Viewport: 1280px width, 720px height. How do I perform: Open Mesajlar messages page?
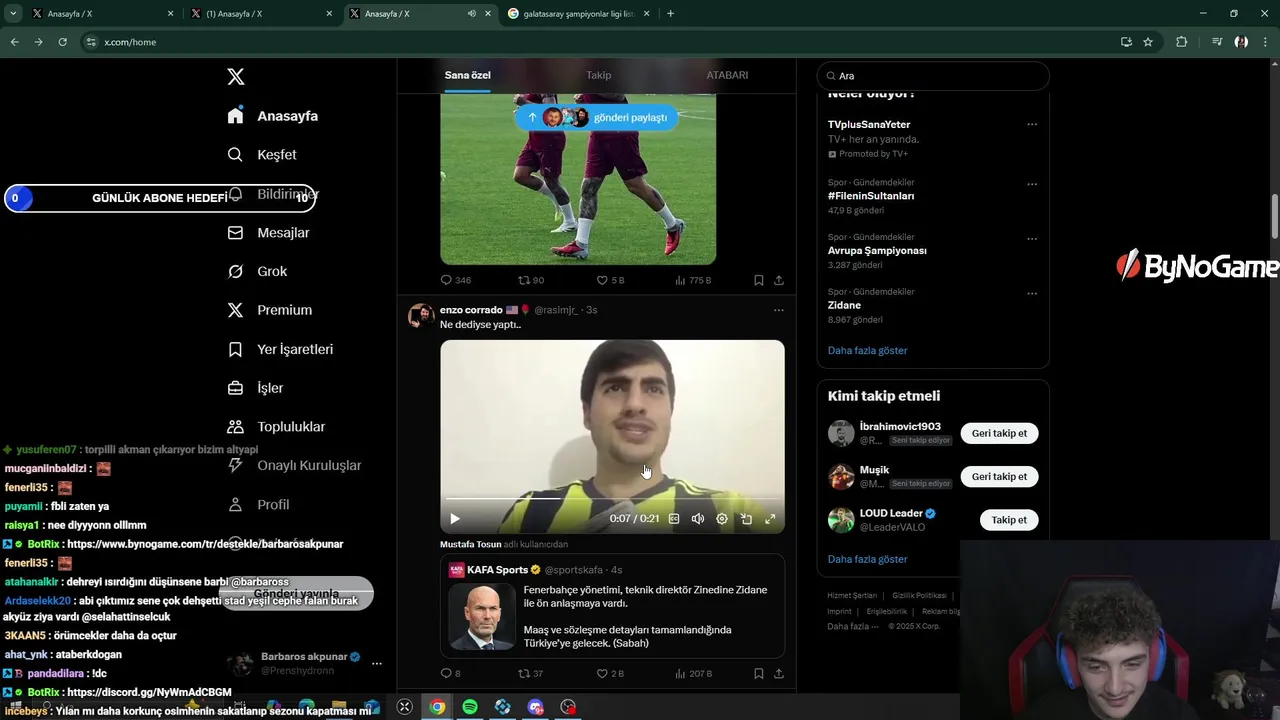(x=269, y=233)
